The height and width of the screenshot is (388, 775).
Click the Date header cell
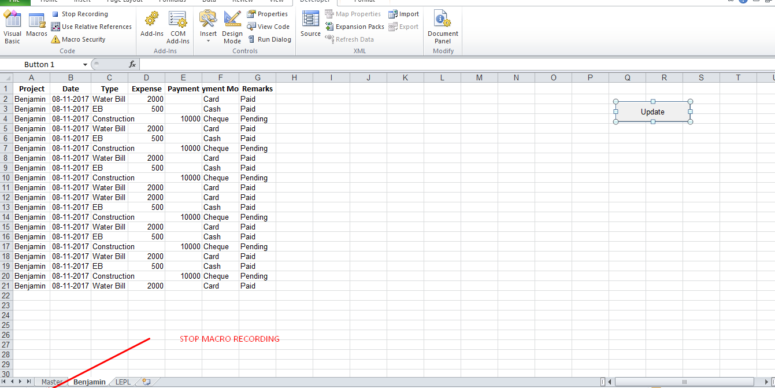(x=70, y=89)
